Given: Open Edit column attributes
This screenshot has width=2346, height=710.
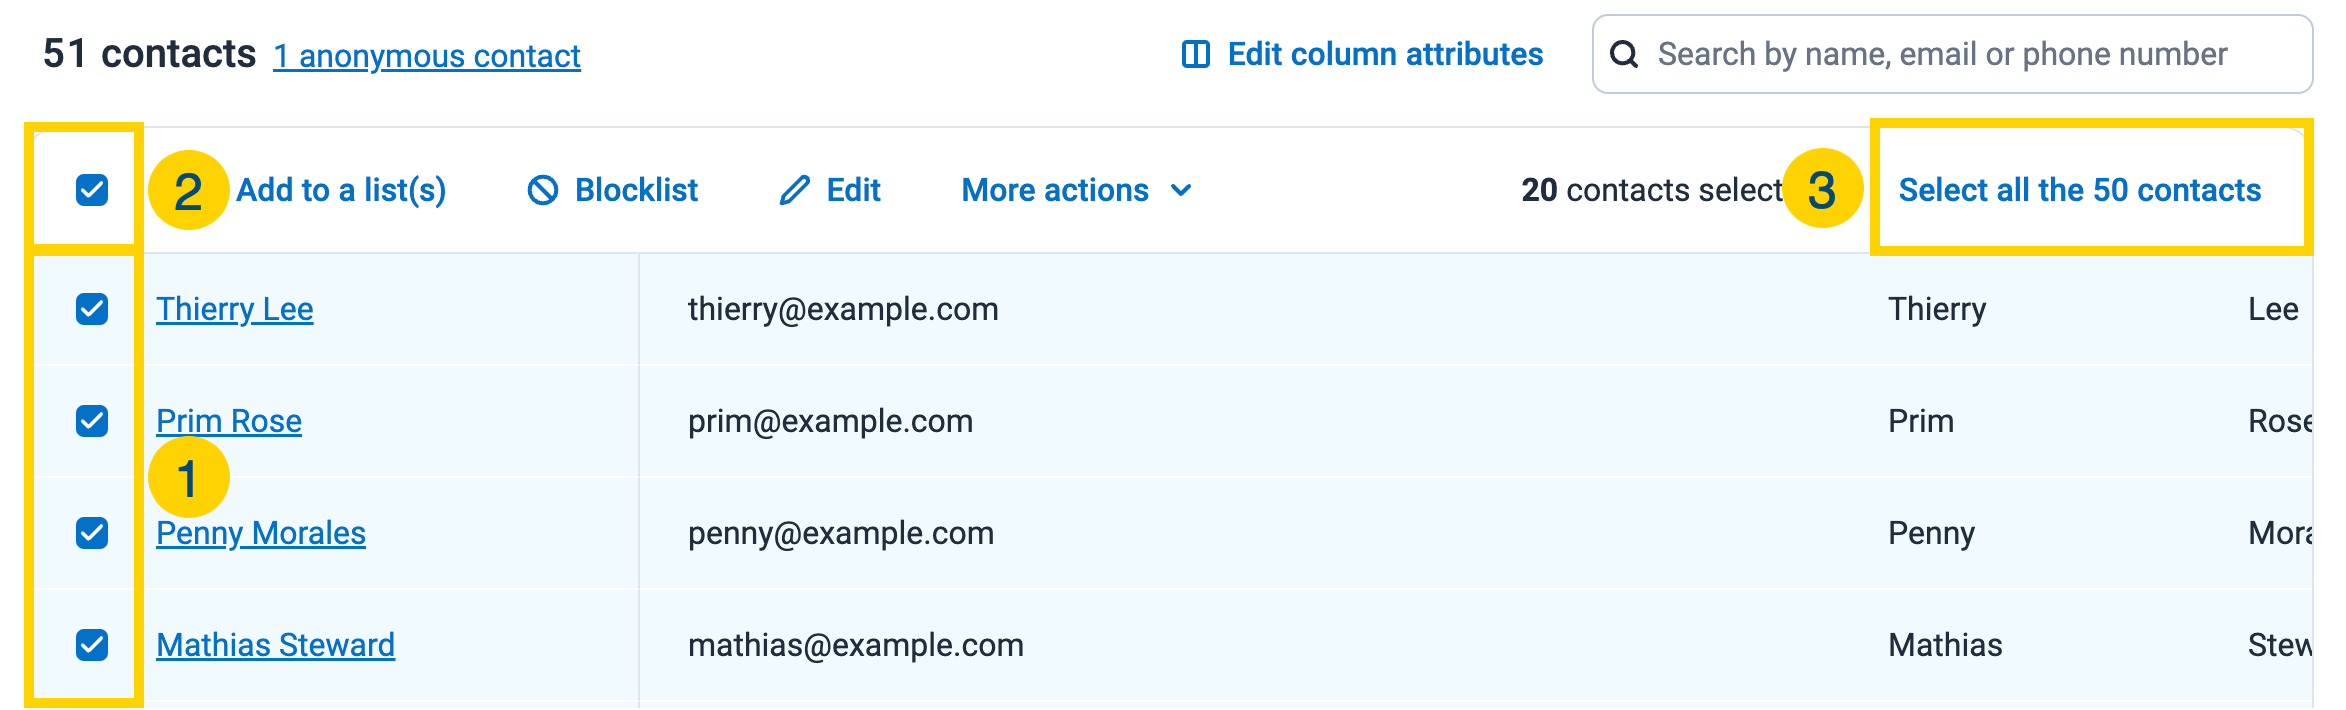Looking at the screenshot, I should pyautogui.click(x=1384, y=54).
